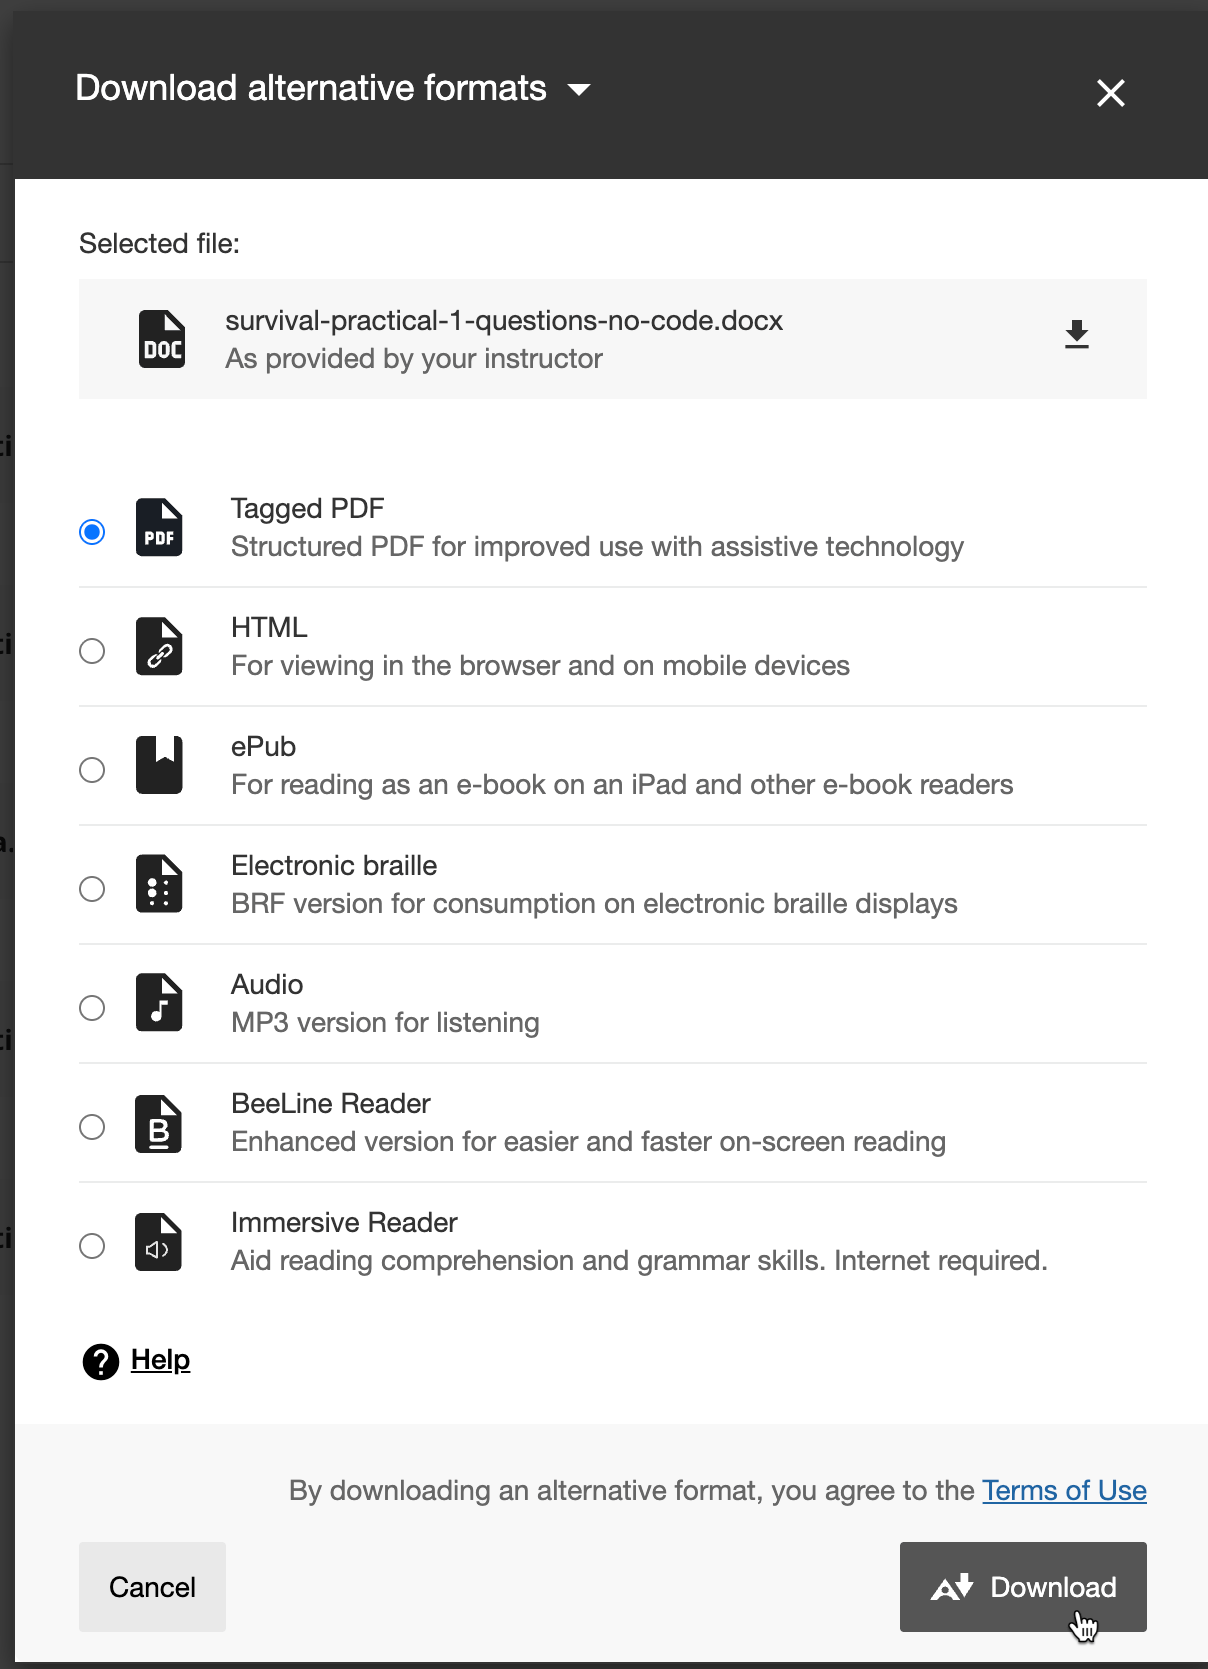Click the Tagged PDF file icon

[159, 527]
